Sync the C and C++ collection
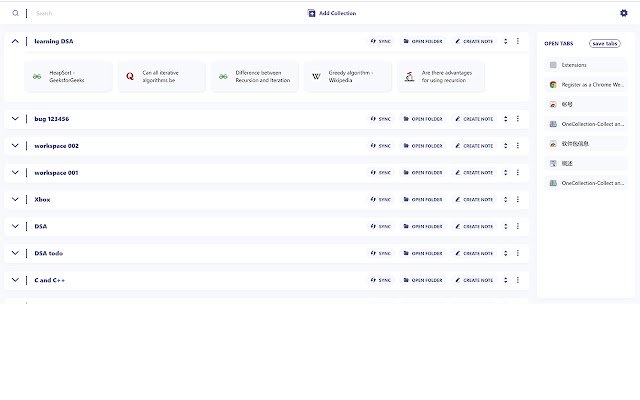The height and width of the screenshot is (400, 640). 380,280
